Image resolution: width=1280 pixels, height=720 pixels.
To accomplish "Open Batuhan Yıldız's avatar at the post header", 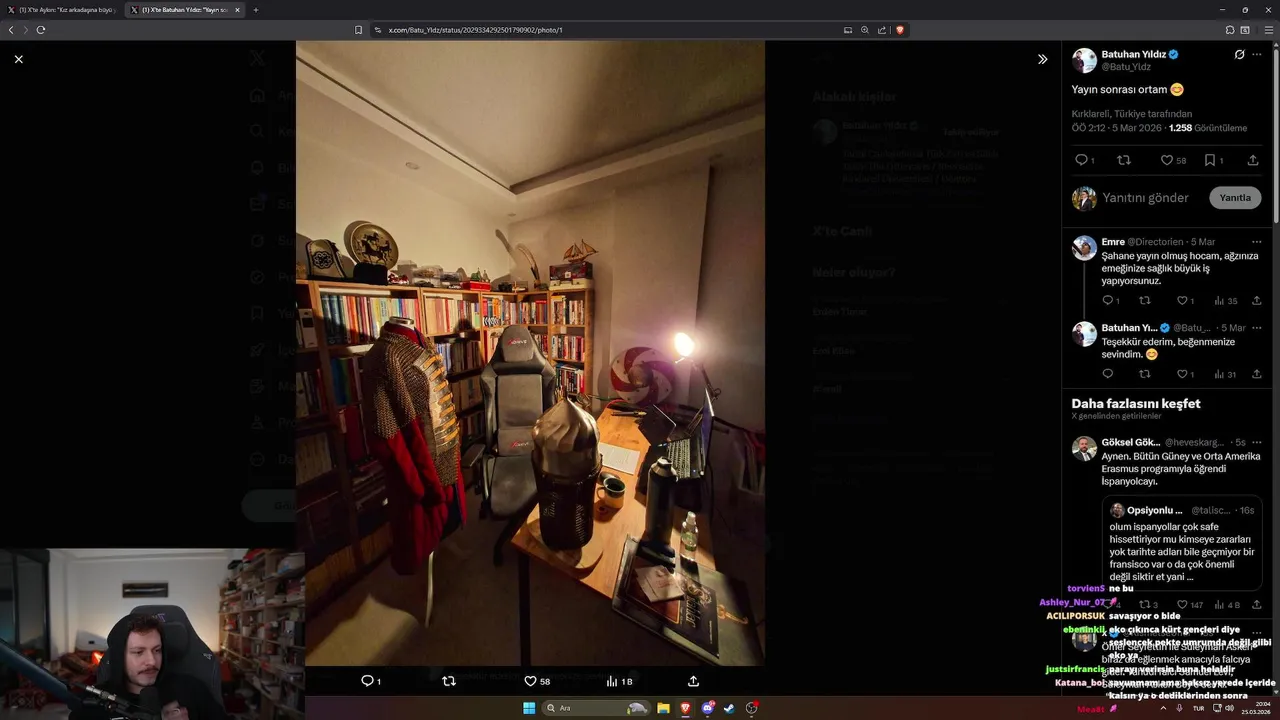I will (1084, 60).
